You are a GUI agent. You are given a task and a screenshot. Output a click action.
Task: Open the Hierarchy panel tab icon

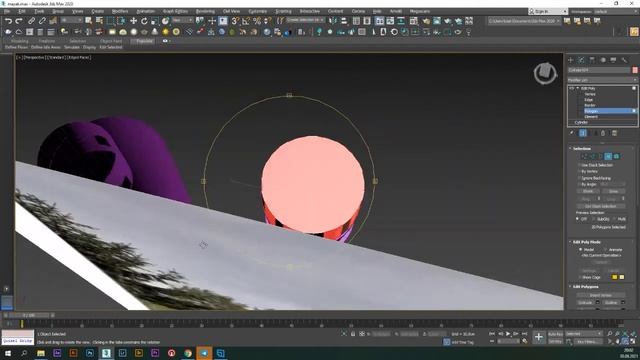coord(592,60)
